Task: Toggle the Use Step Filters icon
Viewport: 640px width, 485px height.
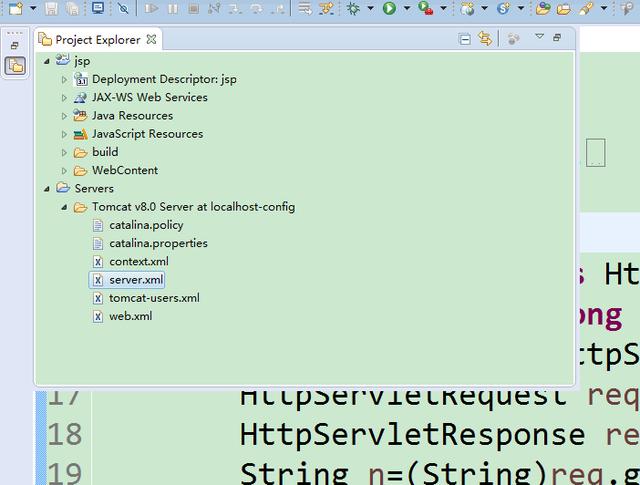Action: pyautogui.click(x=326, y=8)
